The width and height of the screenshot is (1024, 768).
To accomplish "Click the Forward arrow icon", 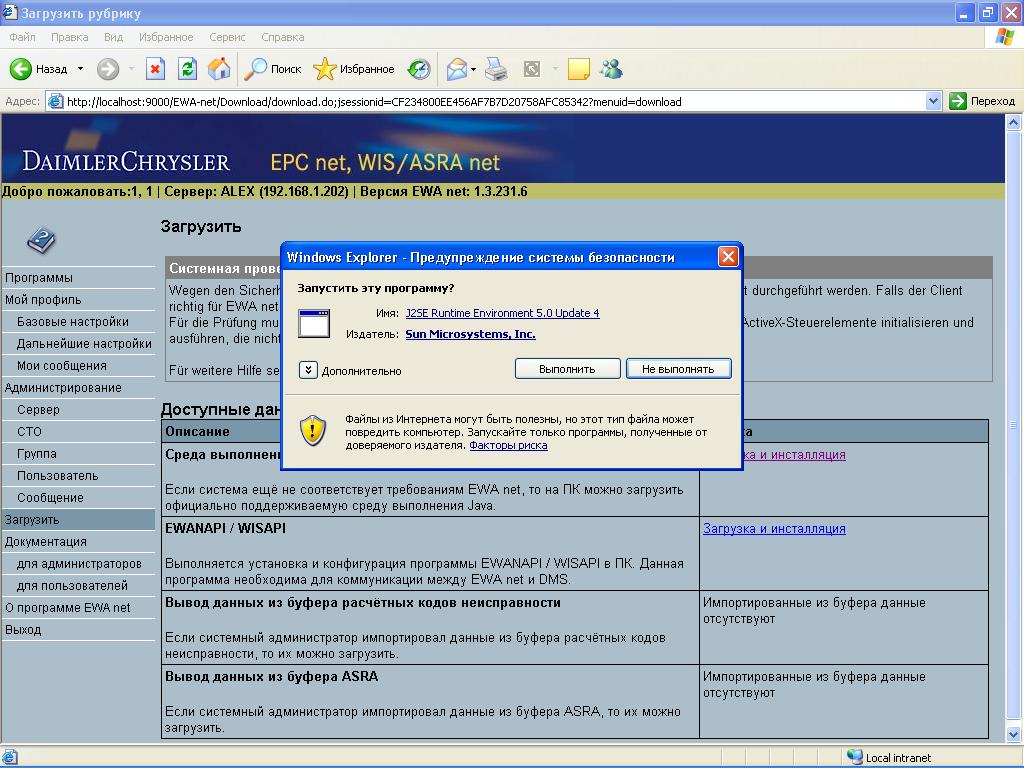I will click(108, 69).
